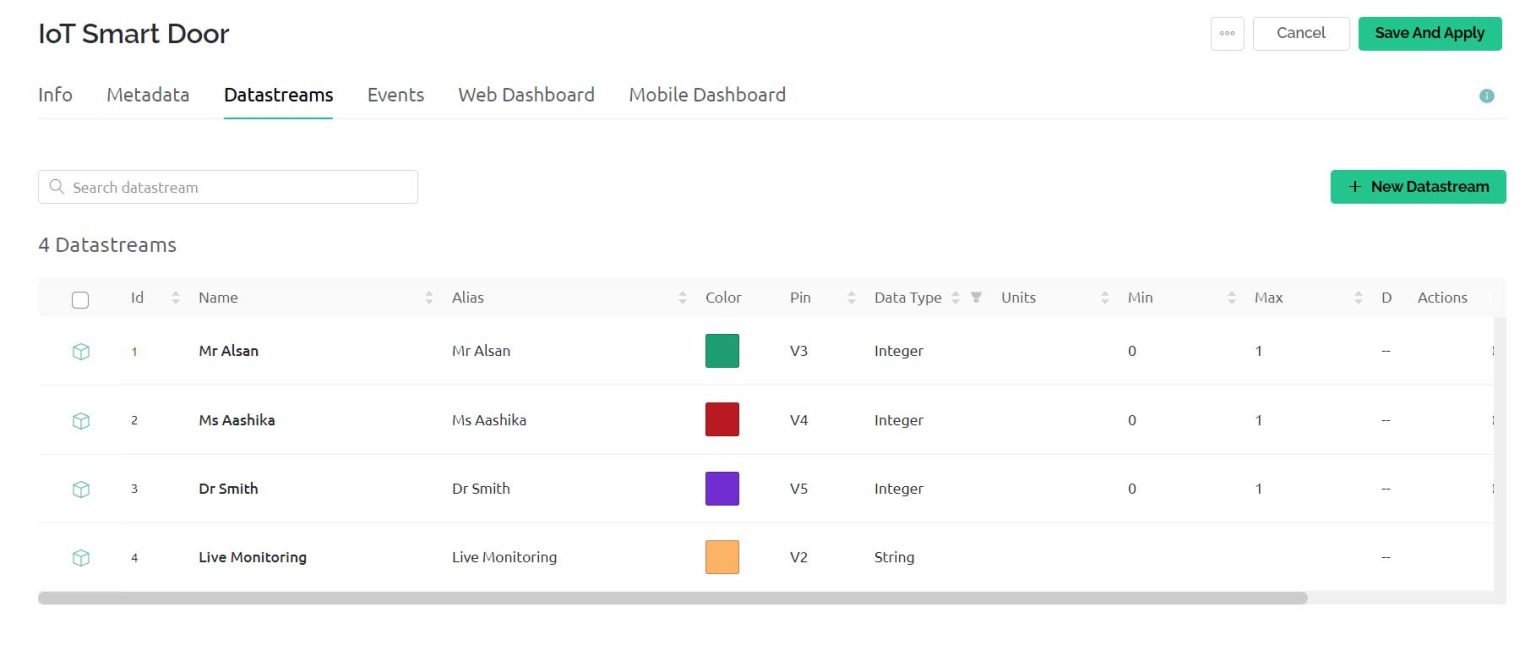The image size is (1536, 662).
Task: Click the Data Type filter icon
Action: (x=976, y=298)
